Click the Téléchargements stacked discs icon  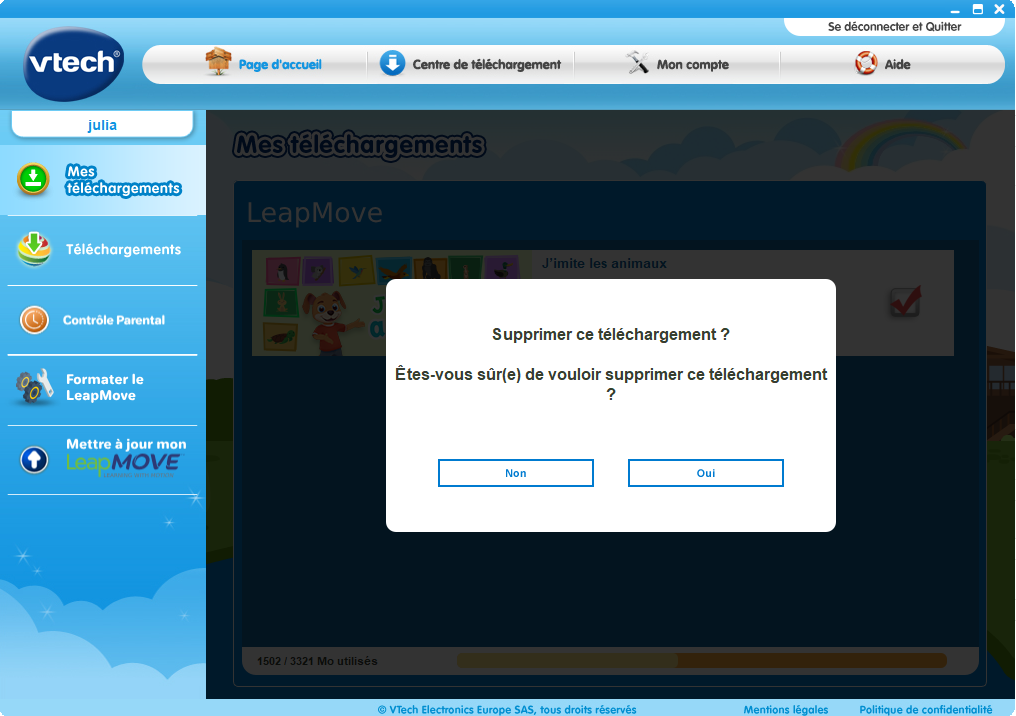(x=34, y=249)
